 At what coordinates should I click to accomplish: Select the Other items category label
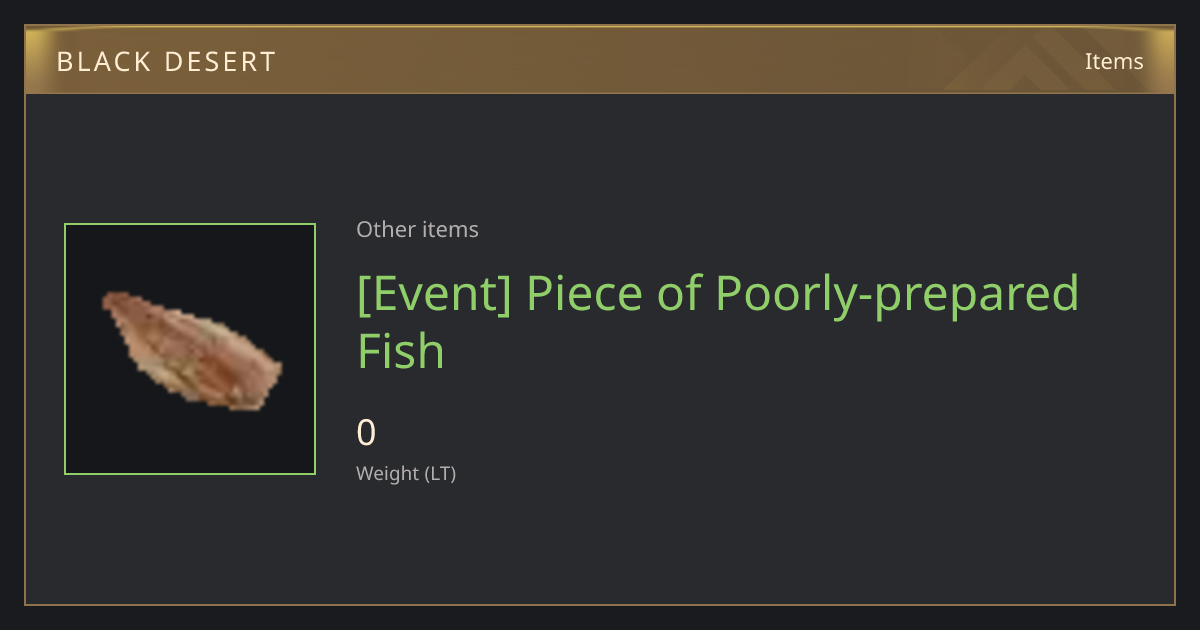click(417, 229)
